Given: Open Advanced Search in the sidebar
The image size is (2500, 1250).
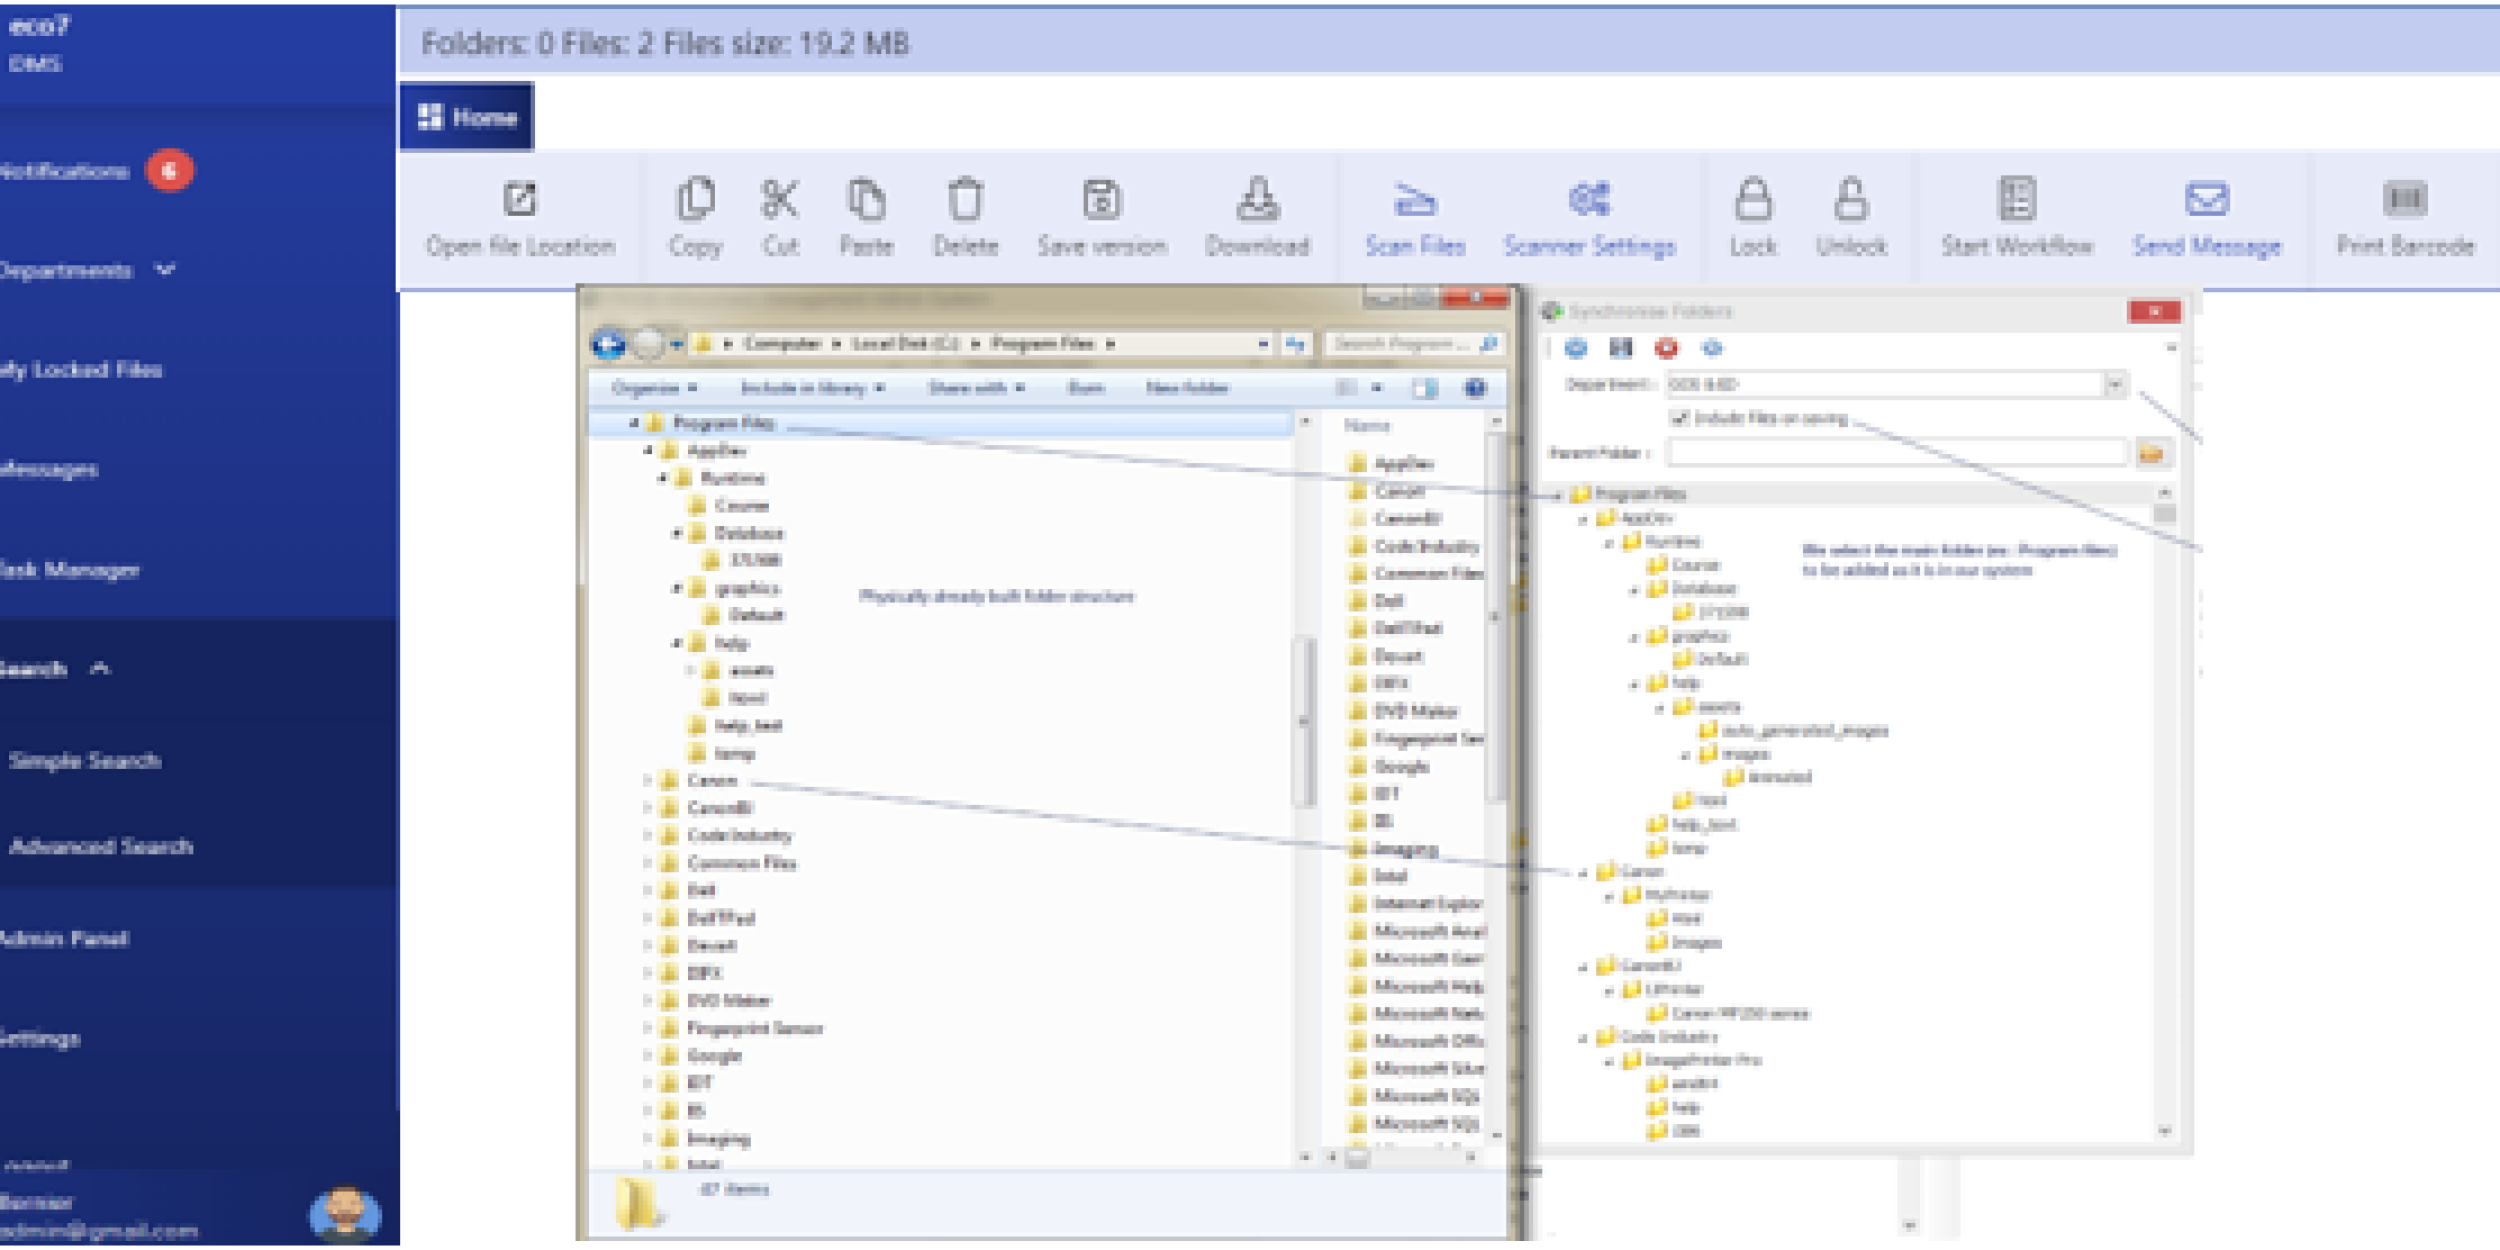Looking at the screenshot, I should click(100, 846).
